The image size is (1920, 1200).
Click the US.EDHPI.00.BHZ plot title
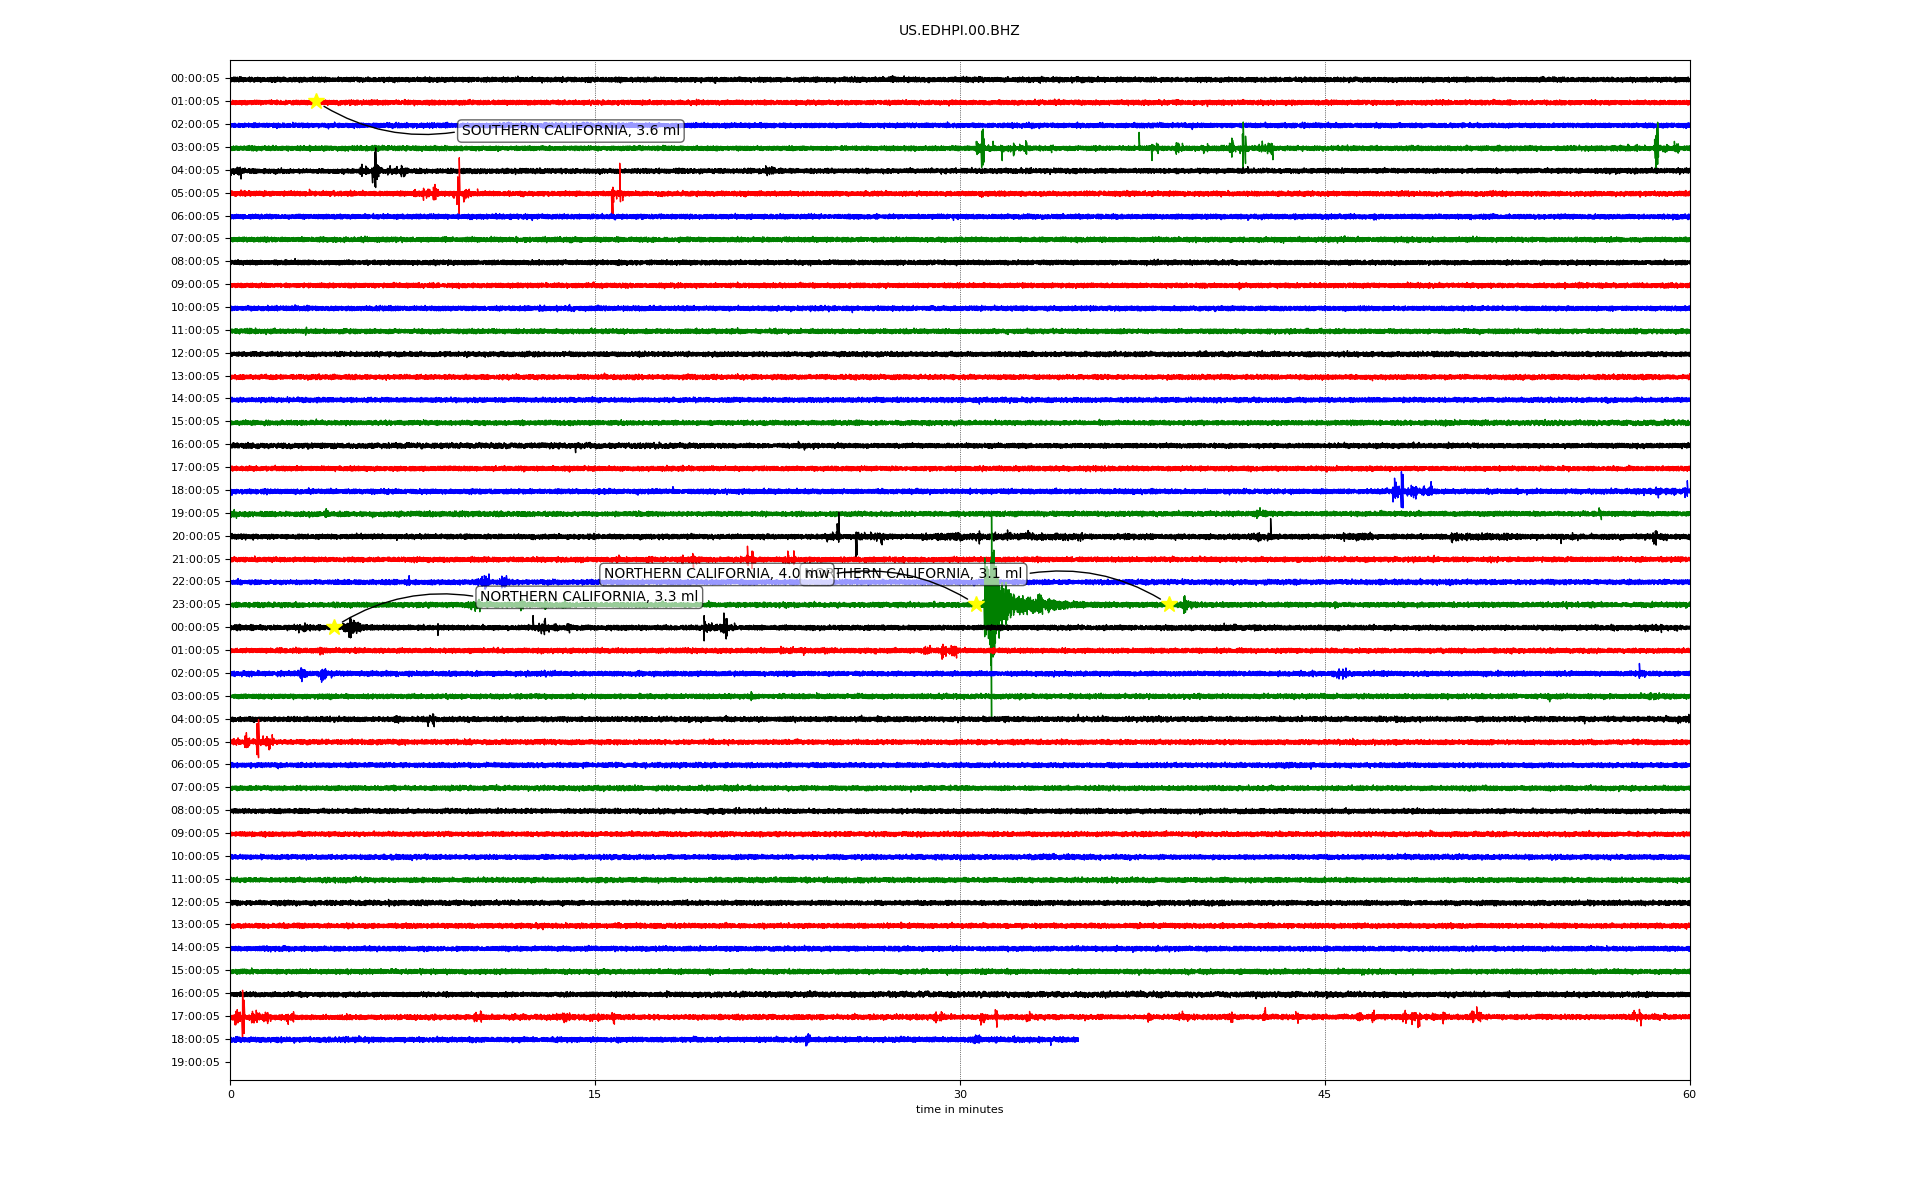(959, 31)
